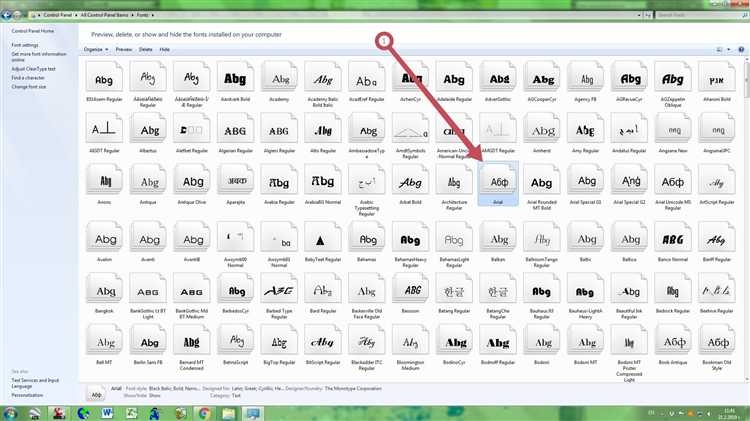Image resolution: width=750 pixels, height=421 pixels.
Task: Open Font settings link
Action: pos(24,45)
